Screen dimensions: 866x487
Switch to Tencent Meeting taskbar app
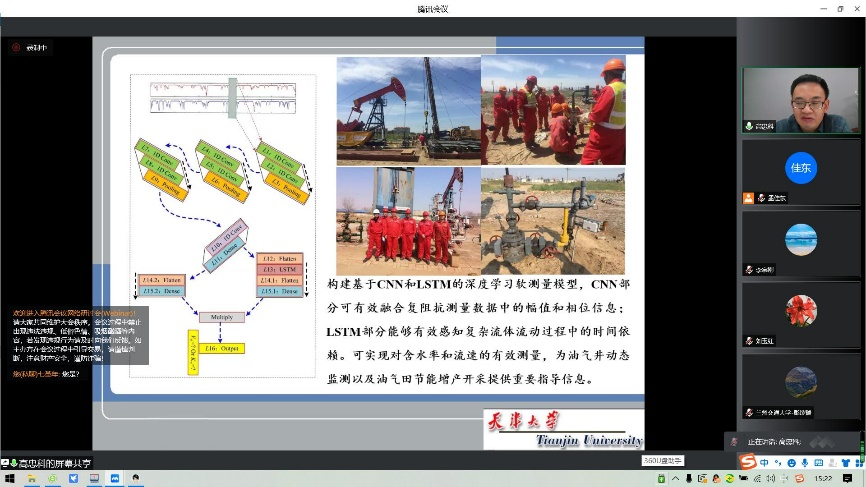point(114,479)
